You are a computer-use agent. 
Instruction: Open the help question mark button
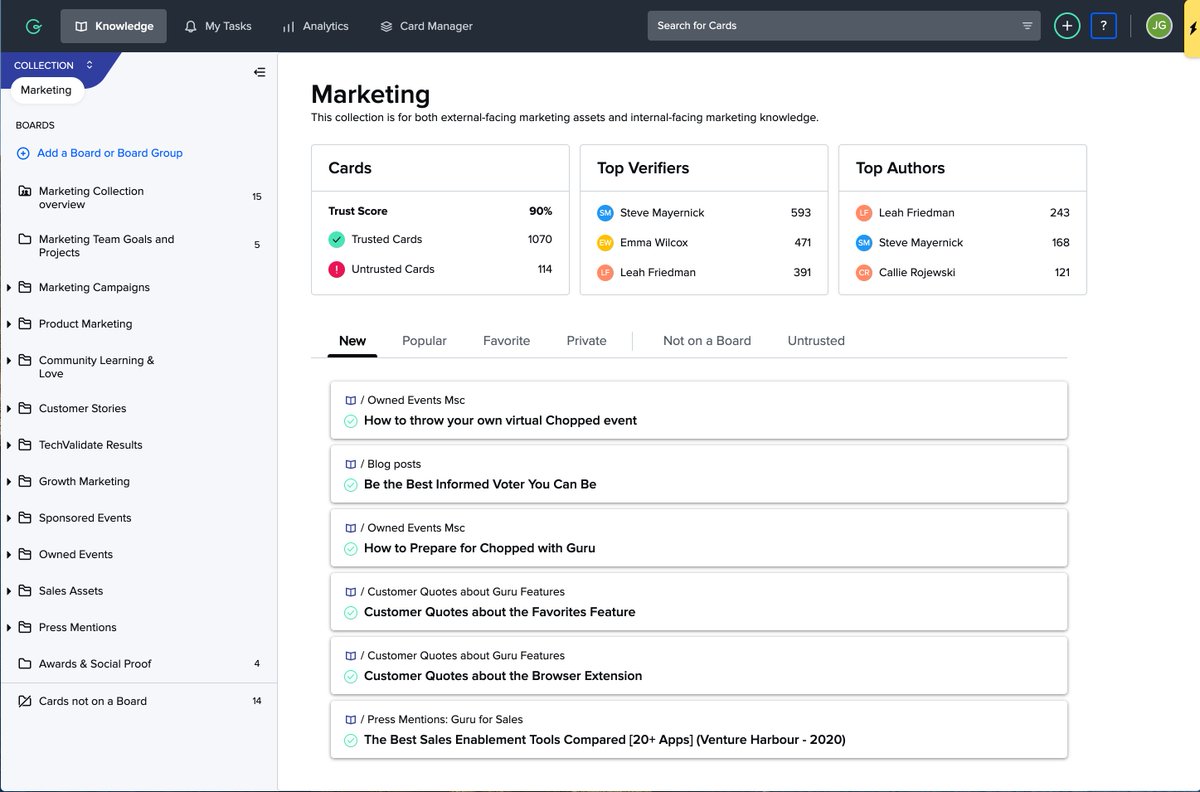[x=1103, y=26]
